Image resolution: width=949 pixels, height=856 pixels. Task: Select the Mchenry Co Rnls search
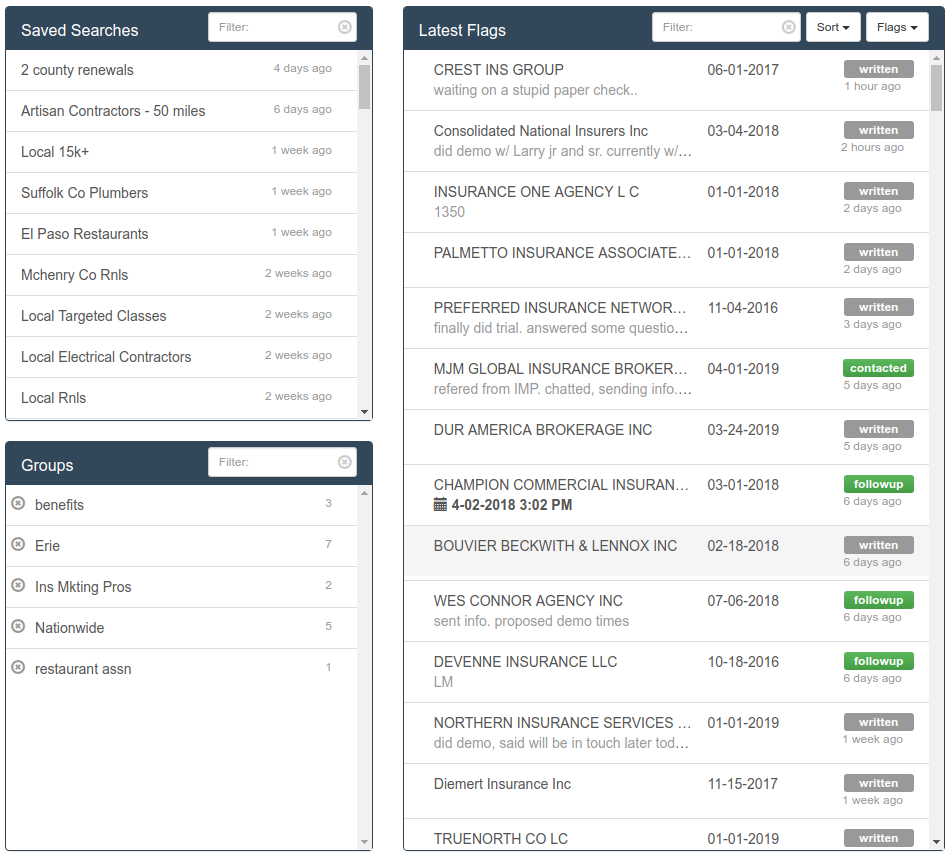tap(181, 275)
